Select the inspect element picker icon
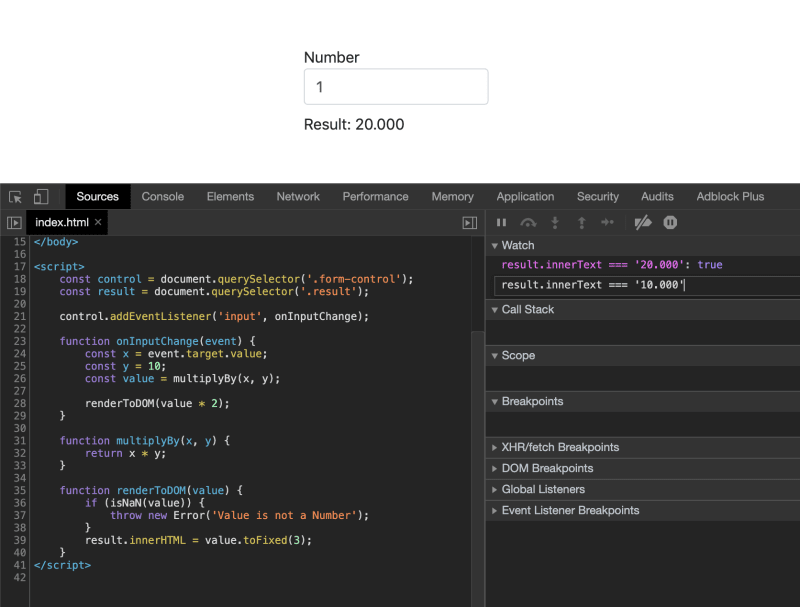The height and width of the screenshot is (607, 800). (15, 197)
